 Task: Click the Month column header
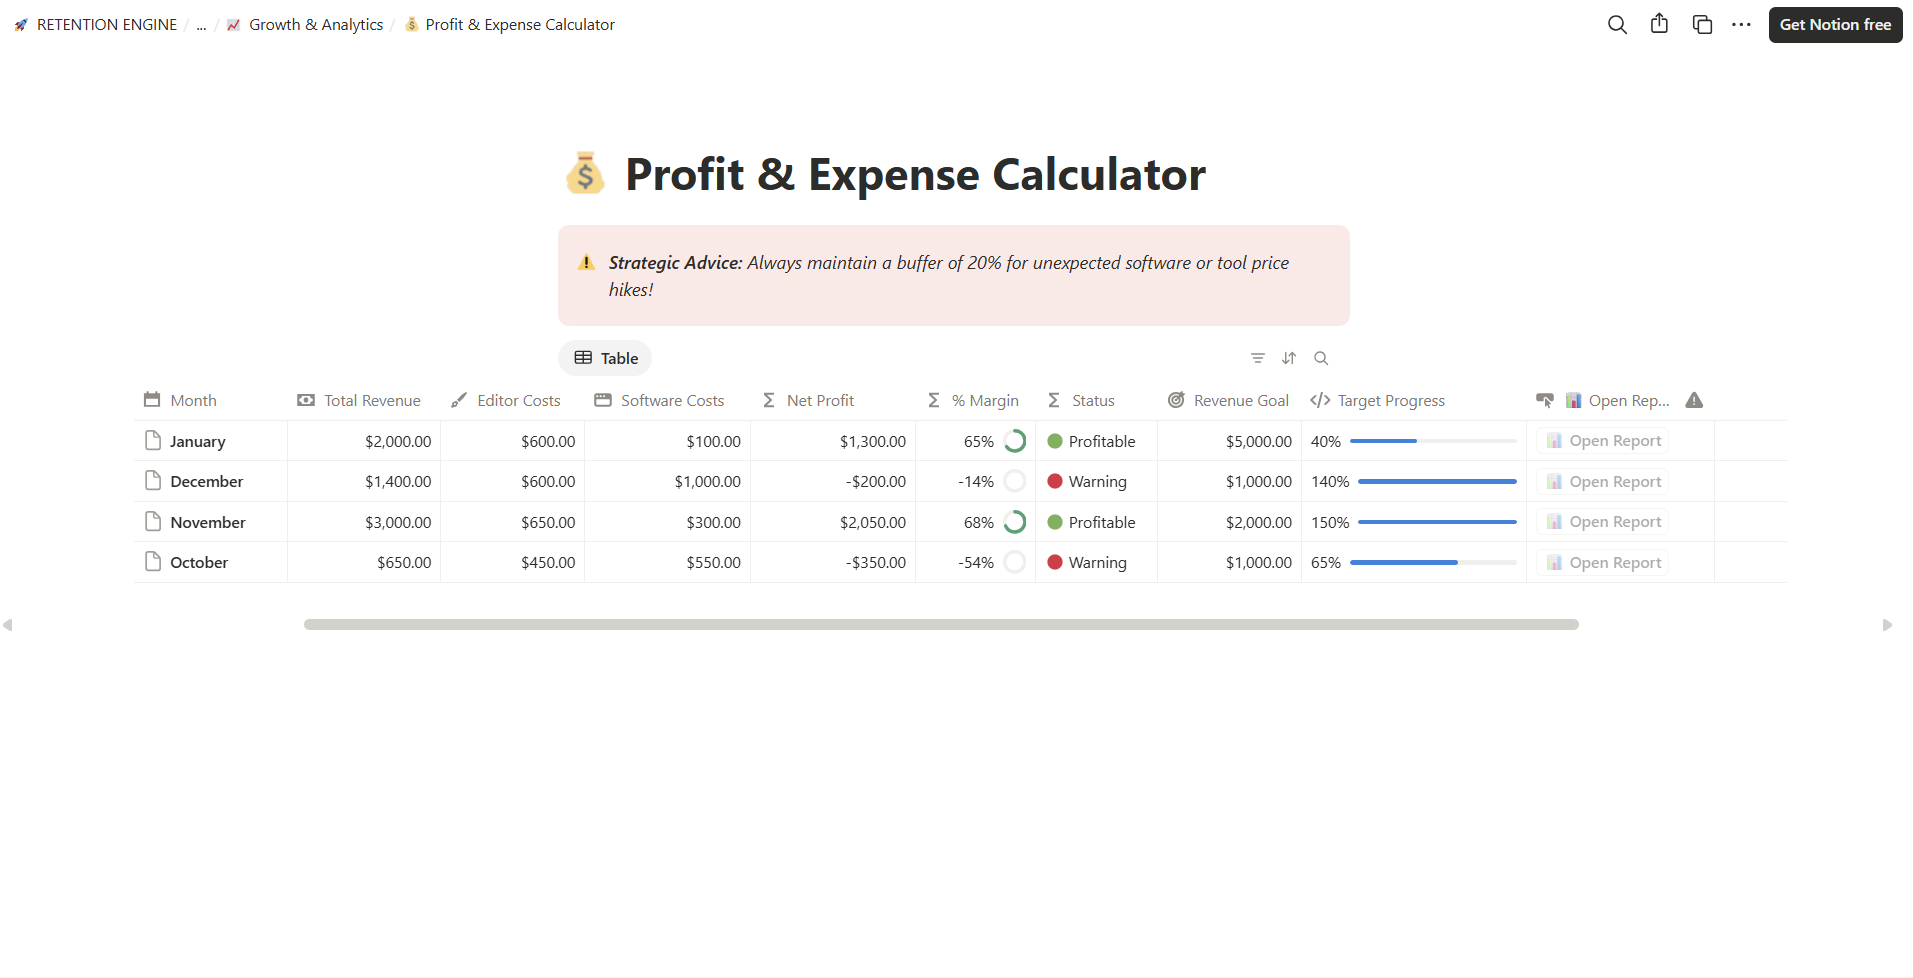pos(211,400)
